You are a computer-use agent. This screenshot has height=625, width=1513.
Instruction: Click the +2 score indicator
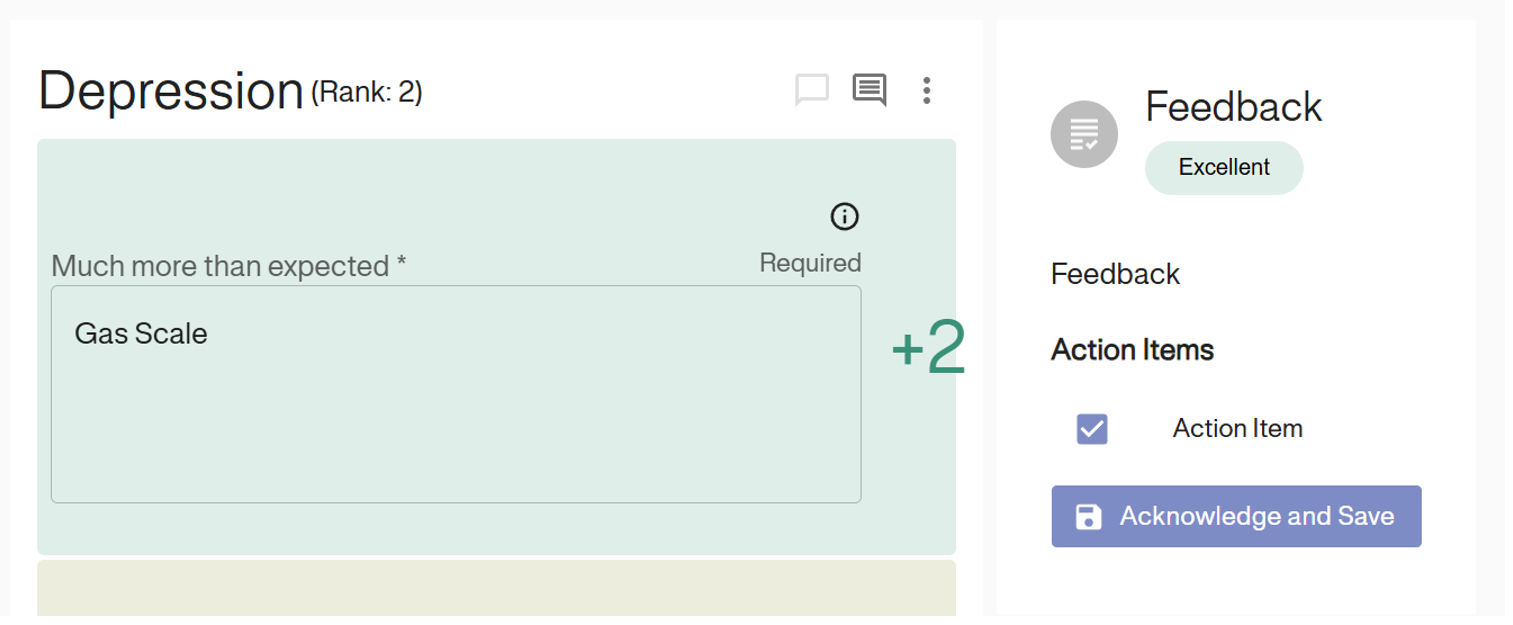pos(928,350)
